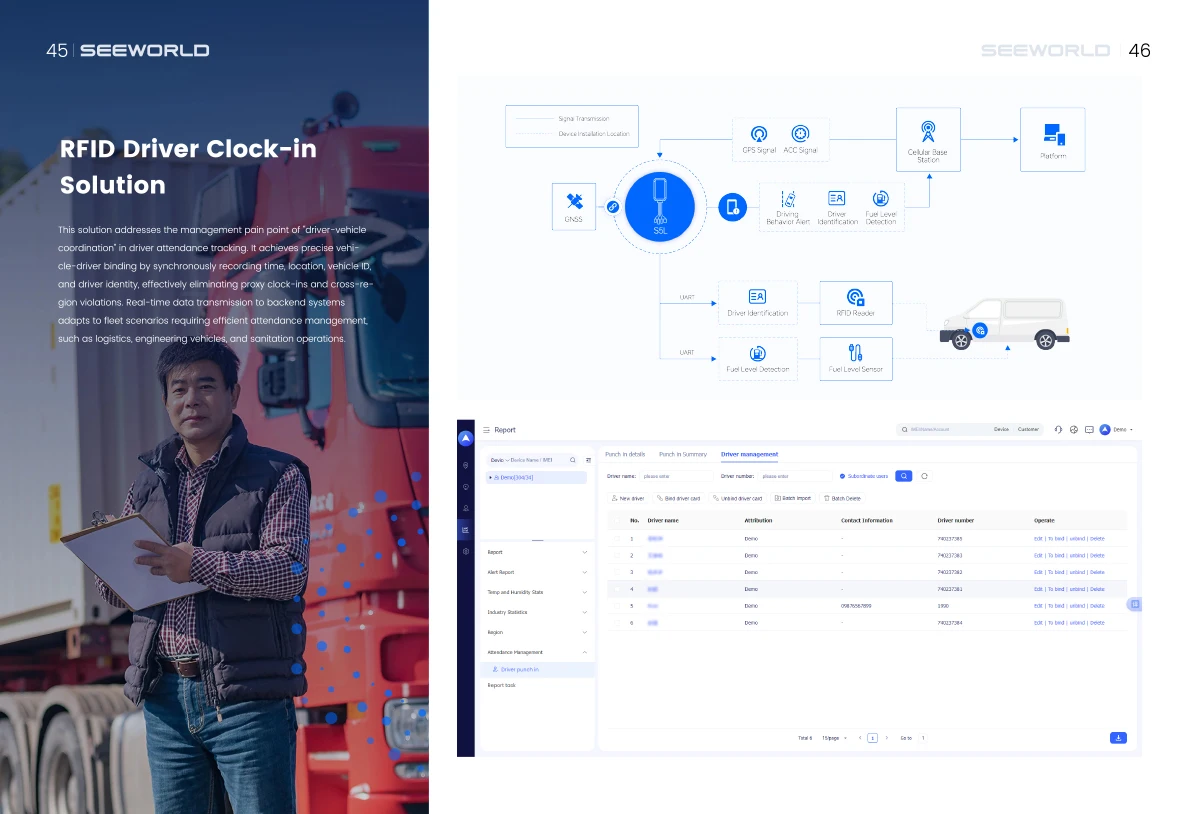Click the search icon in device panel
1200x814 pixels.
[572, 460]
